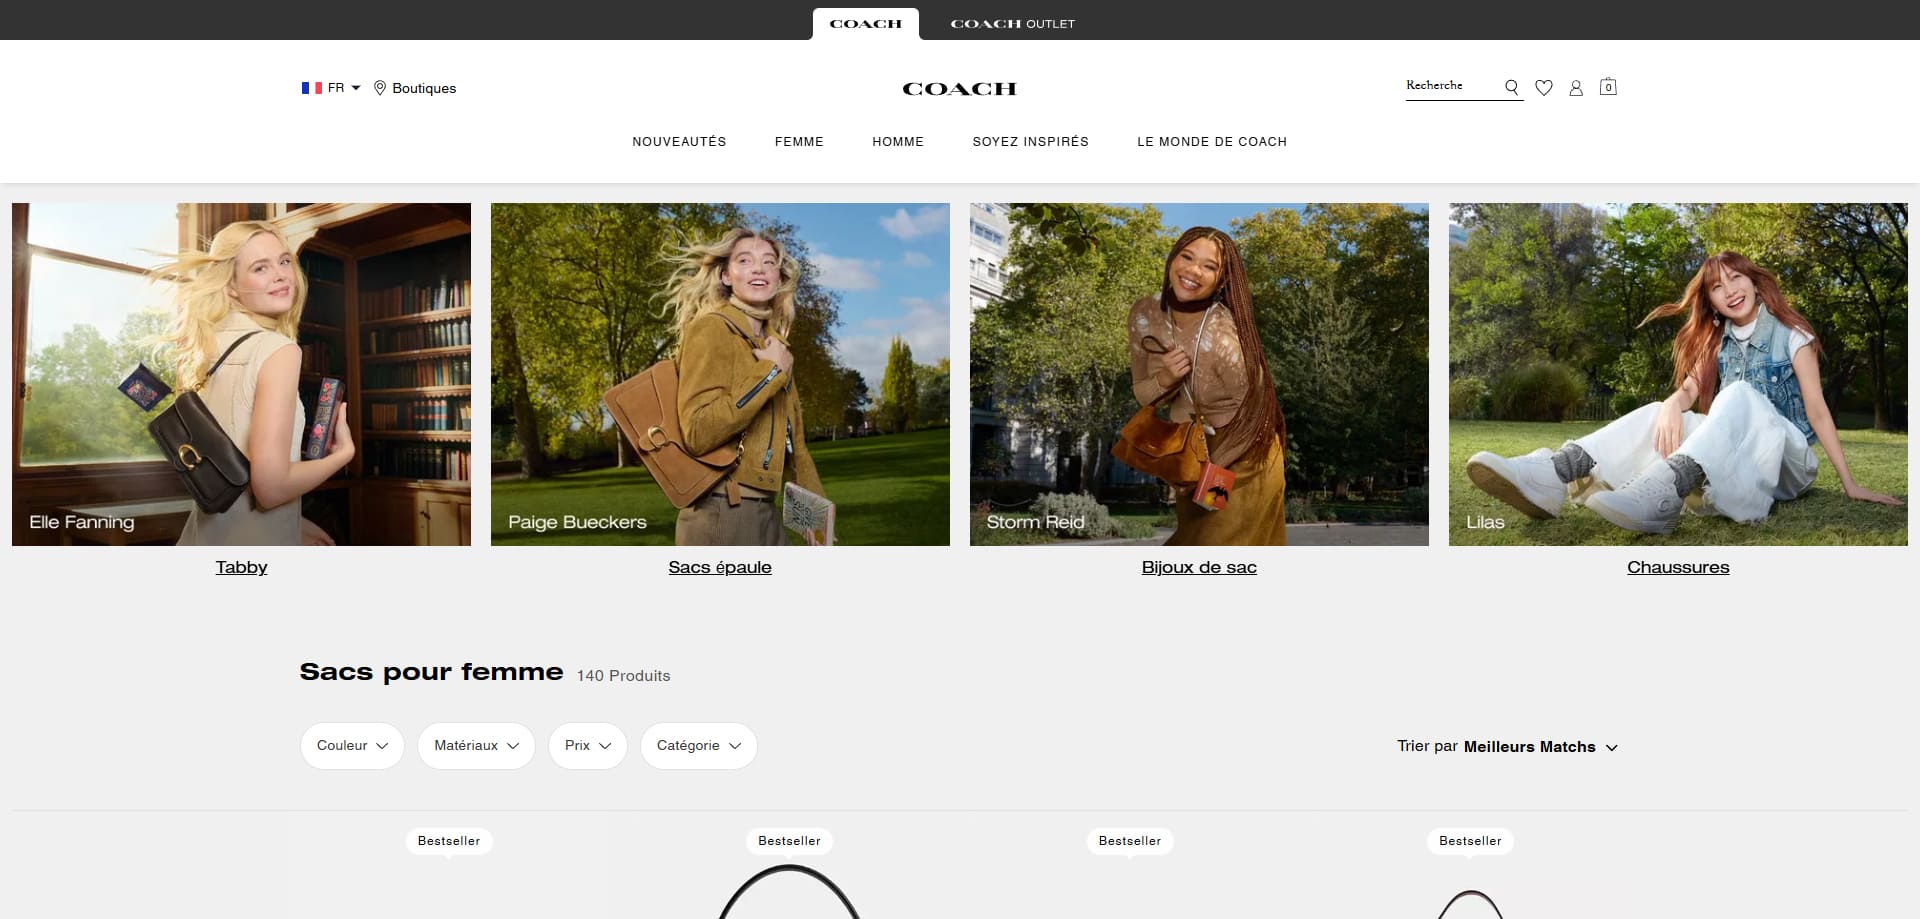Open the shopping bag icon
This screenshot has width=1920, height=919.
coord(1608,87)
